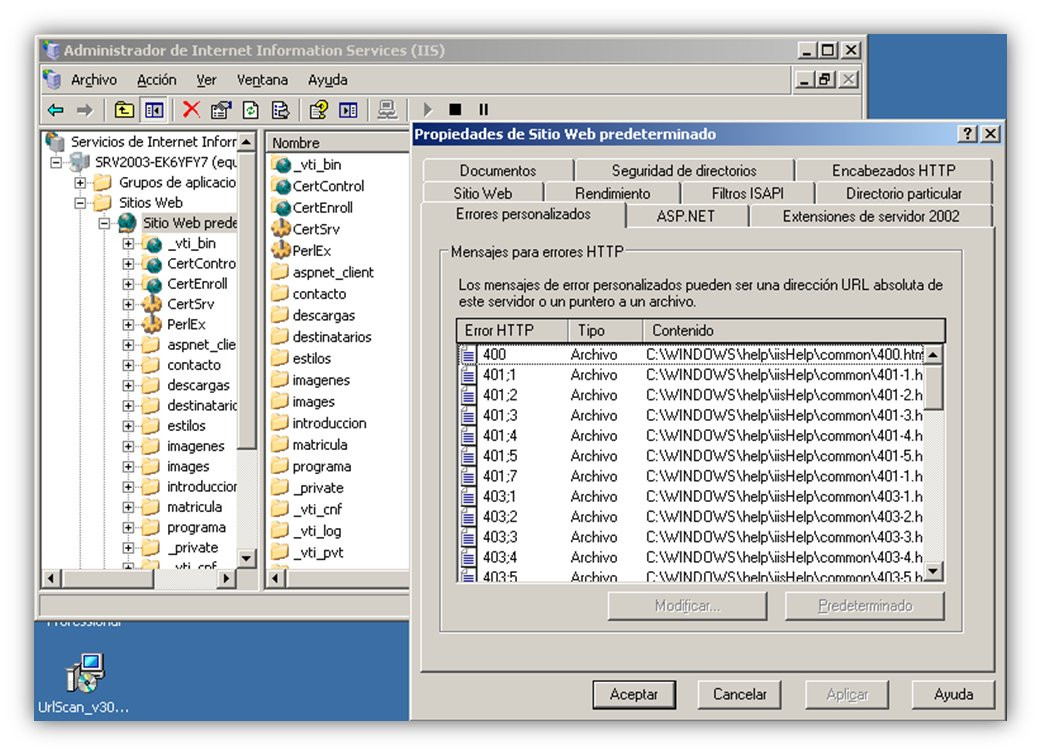Expand the PerlEx tree node
The height and width of the screenshot is (755, 1041).
[x=128, y=325]
